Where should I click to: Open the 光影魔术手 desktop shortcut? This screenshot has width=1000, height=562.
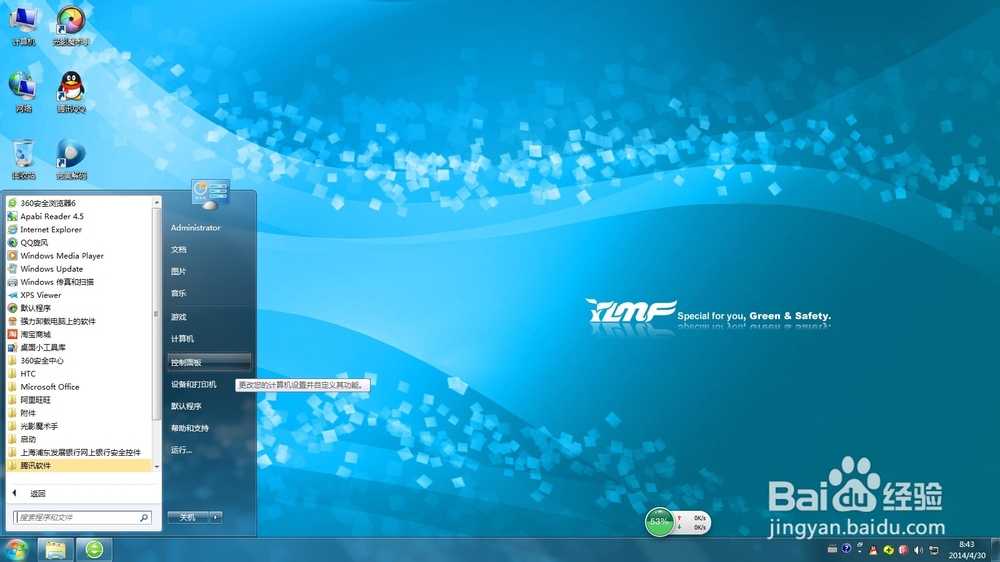tap(71, 26)
